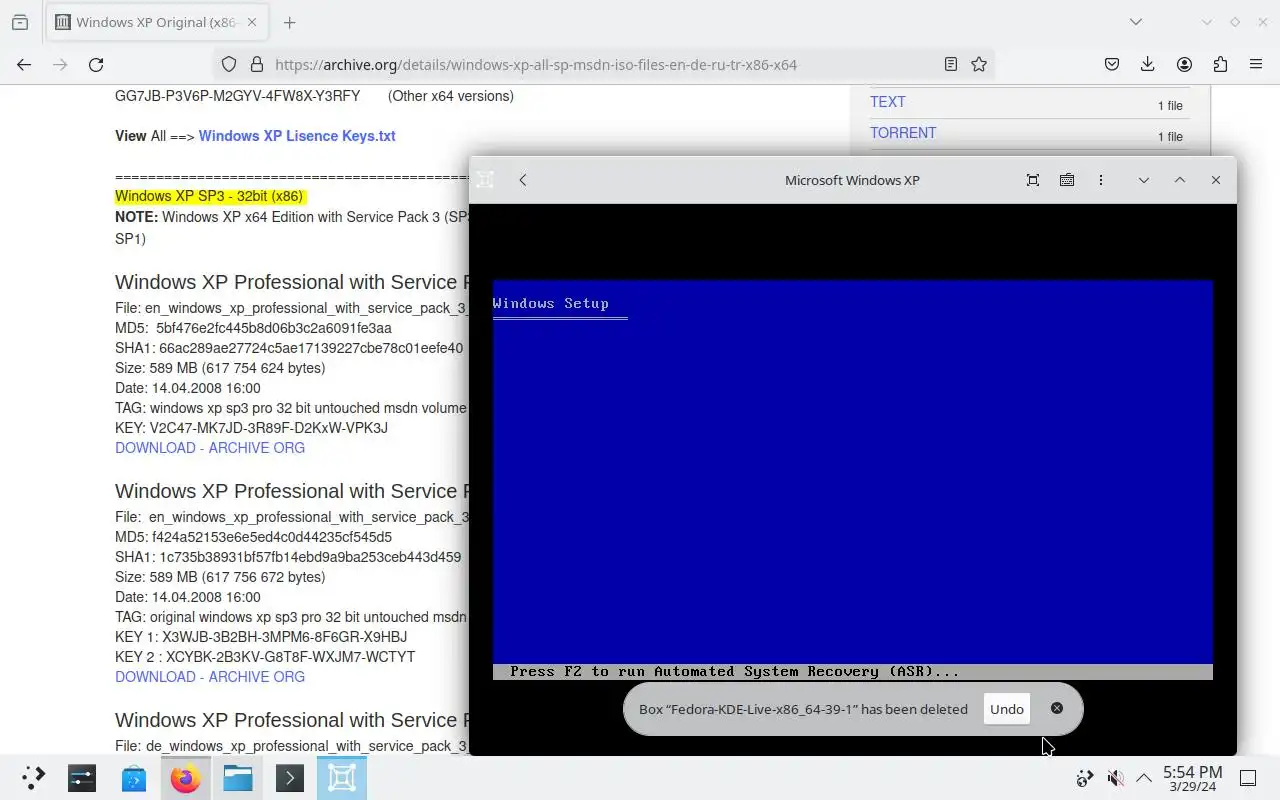Toggle fullscreen for the Windows XP box
This screenshot has width=1280, height=800.
1033,180
